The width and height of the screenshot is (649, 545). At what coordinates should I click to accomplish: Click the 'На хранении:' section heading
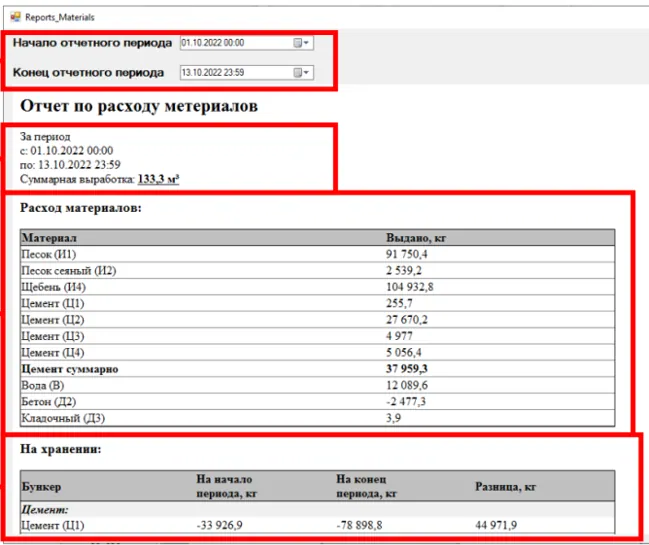pos(61,449)
